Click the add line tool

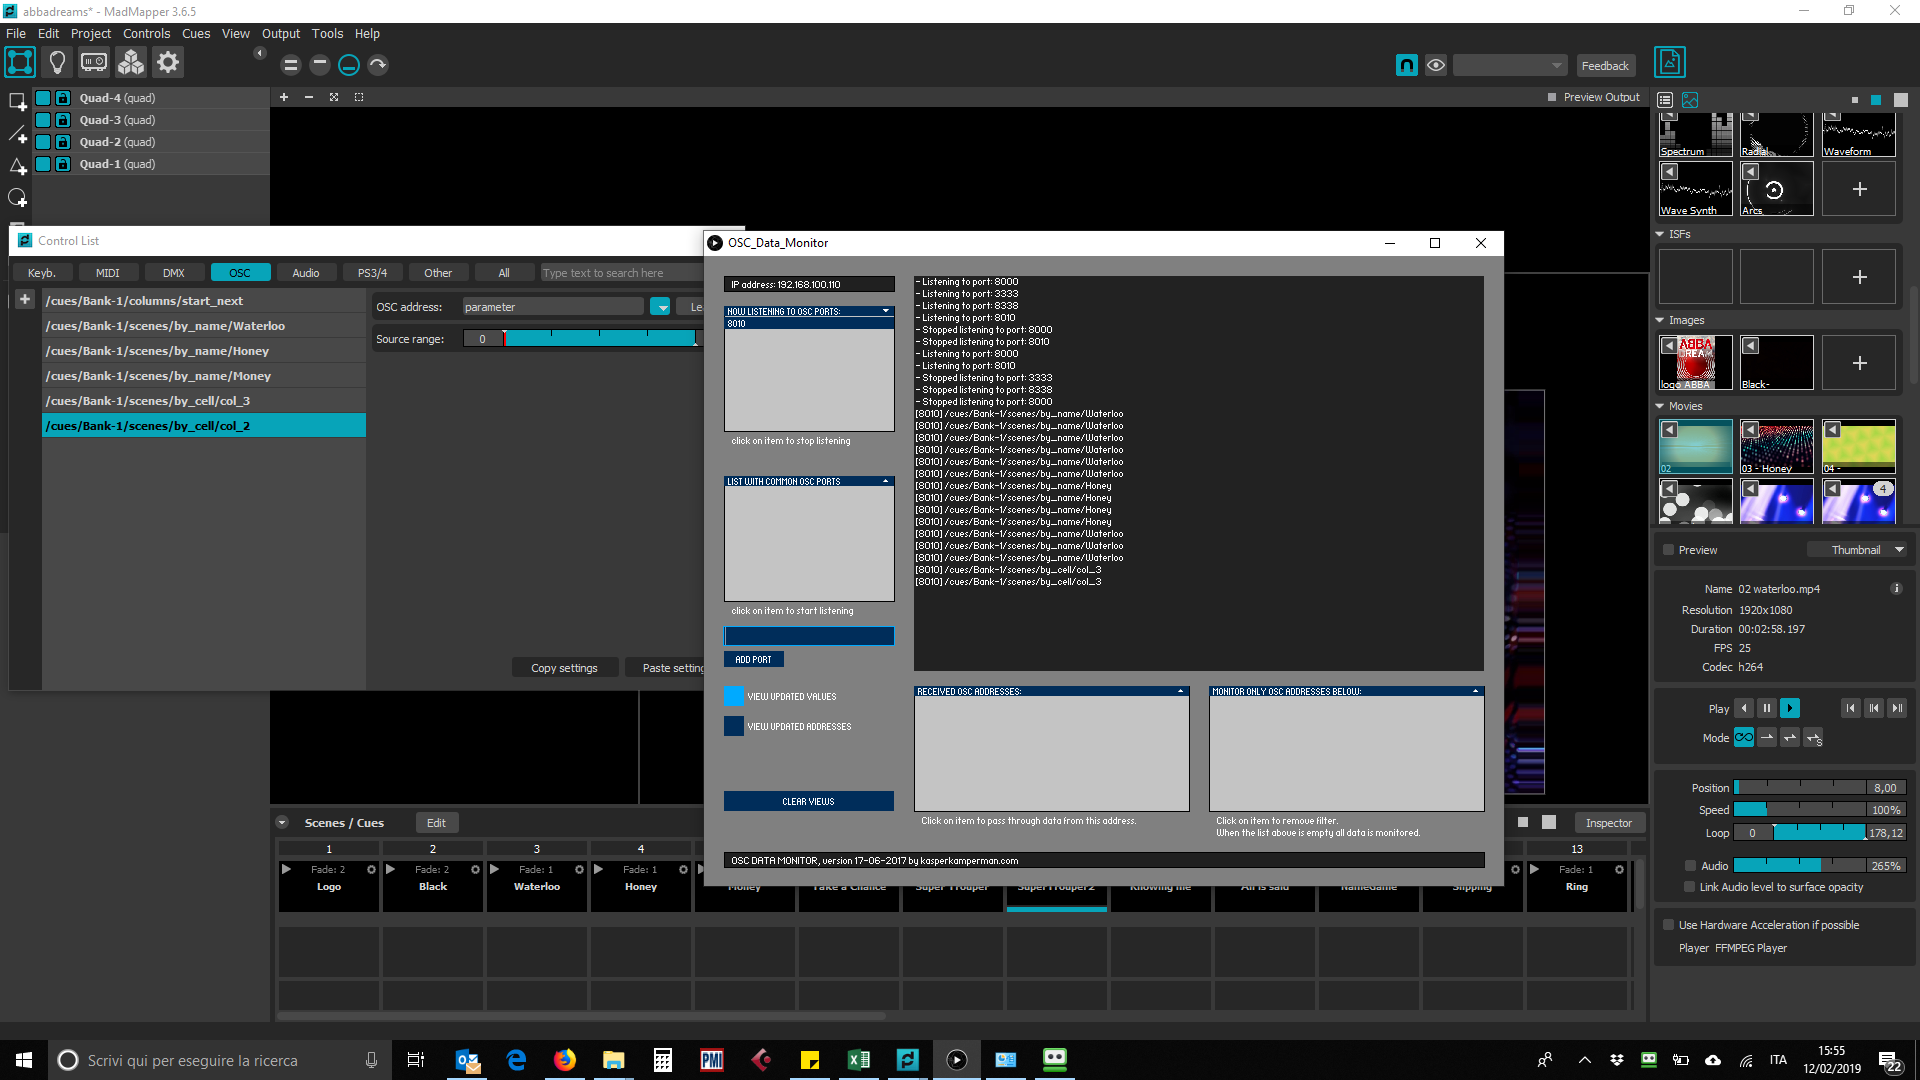[x=17, y=134]
